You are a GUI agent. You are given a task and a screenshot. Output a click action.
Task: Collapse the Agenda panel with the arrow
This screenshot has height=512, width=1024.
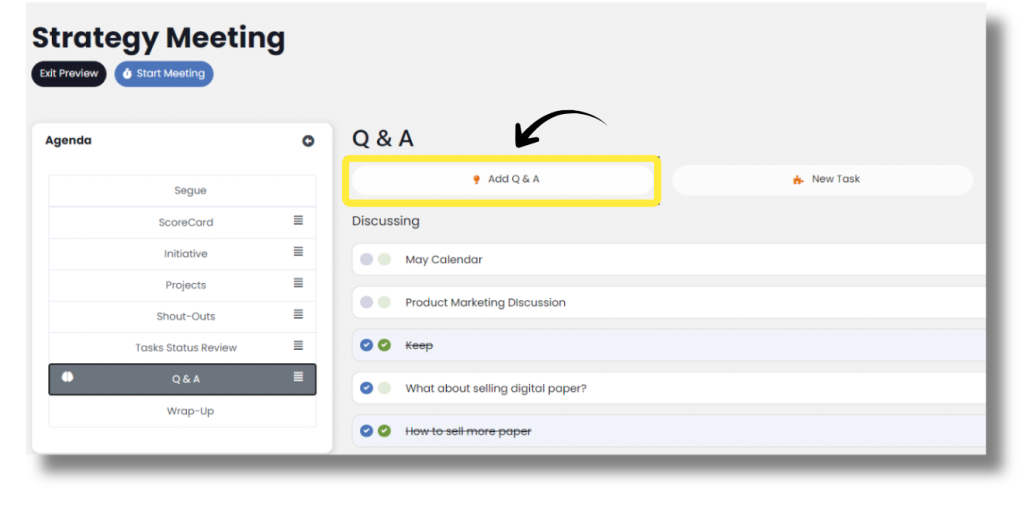coord(308,142)
